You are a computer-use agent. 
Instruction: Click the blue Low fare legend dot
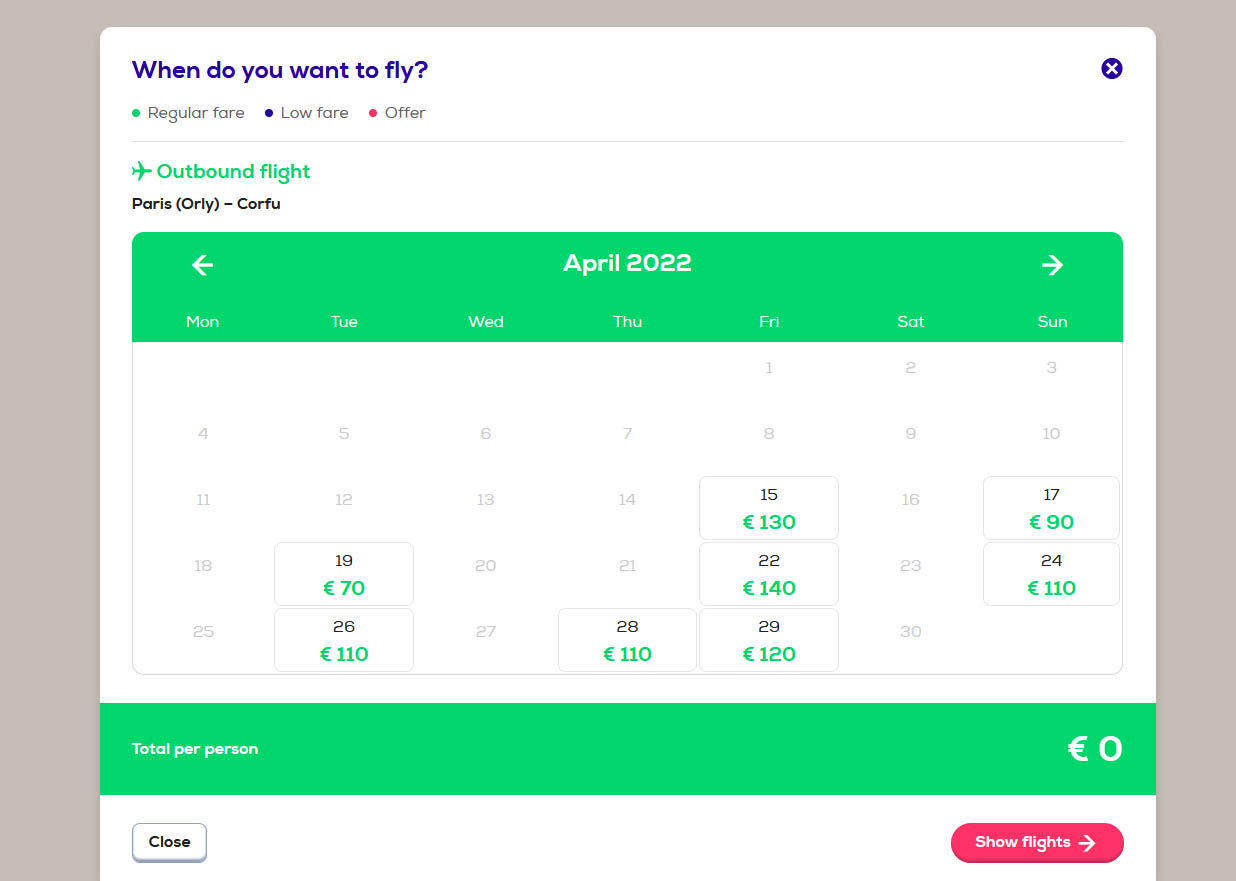point(269,113)
